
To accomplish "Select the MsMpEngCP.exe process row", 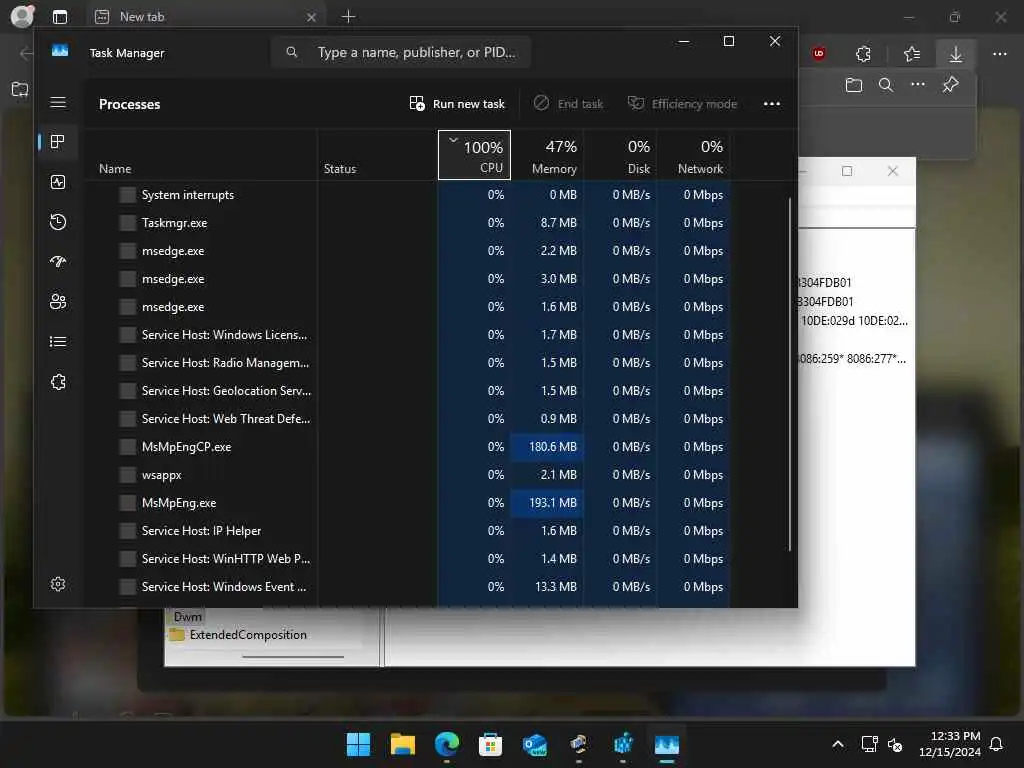I will [x=408, y=447].
